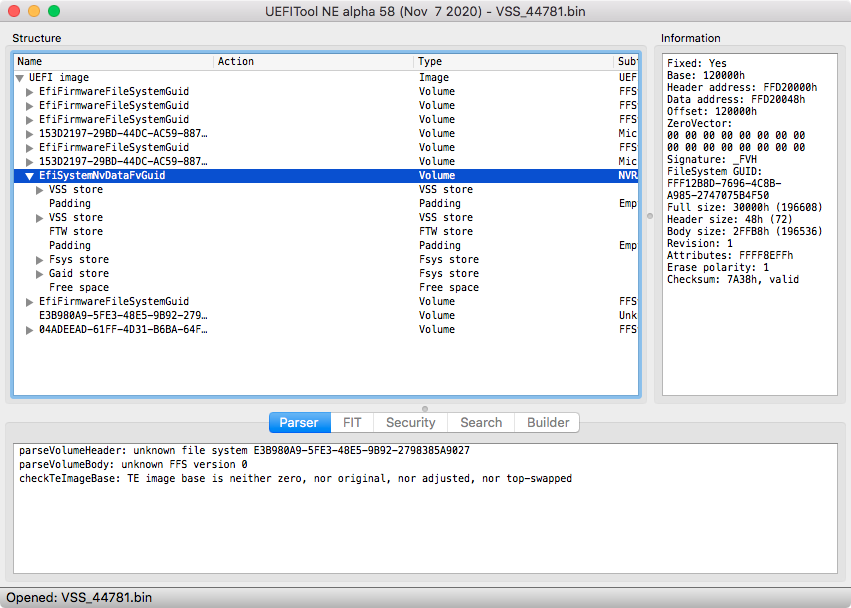851x608 pixels.
Task: Click the ZeroVector label in Information
Action: 700,123
